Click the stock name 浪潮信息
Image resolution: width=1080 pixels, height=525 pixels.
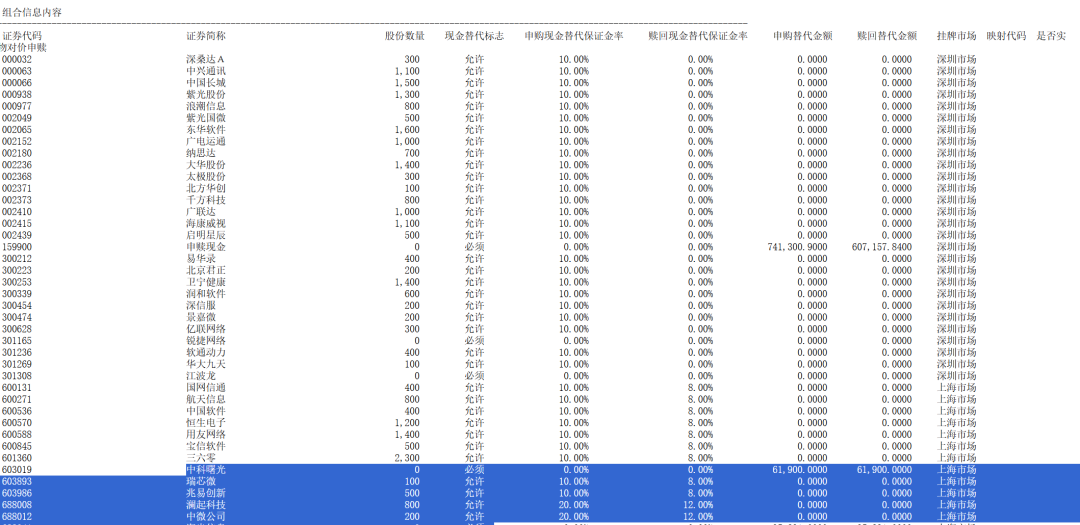pyautogui.click(x=206, y=106)
